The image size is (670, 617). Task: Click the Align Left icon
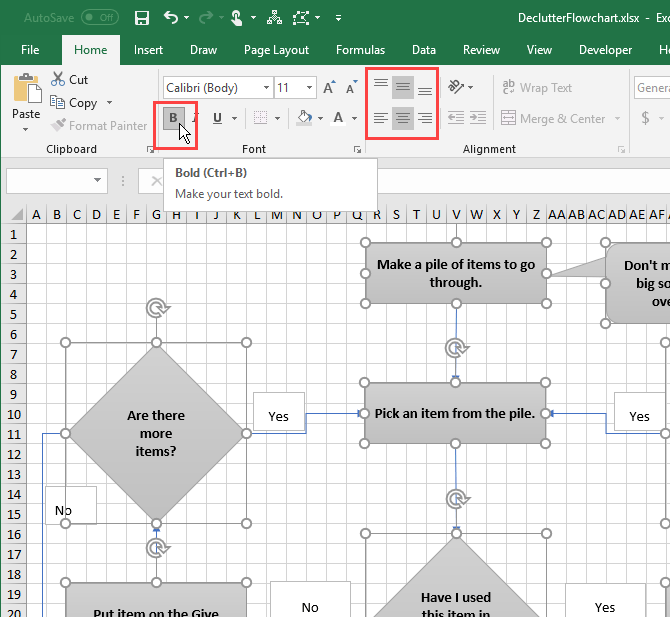pyautogui.click(x=381, y=118)
